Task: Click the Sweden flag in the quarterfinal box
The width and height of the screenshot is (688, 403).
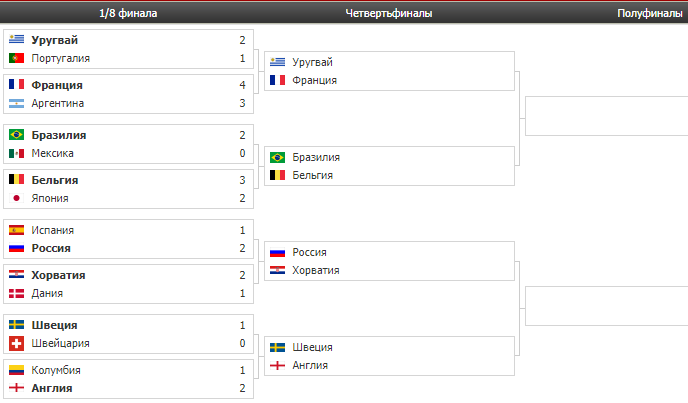Action: [277, 347]
